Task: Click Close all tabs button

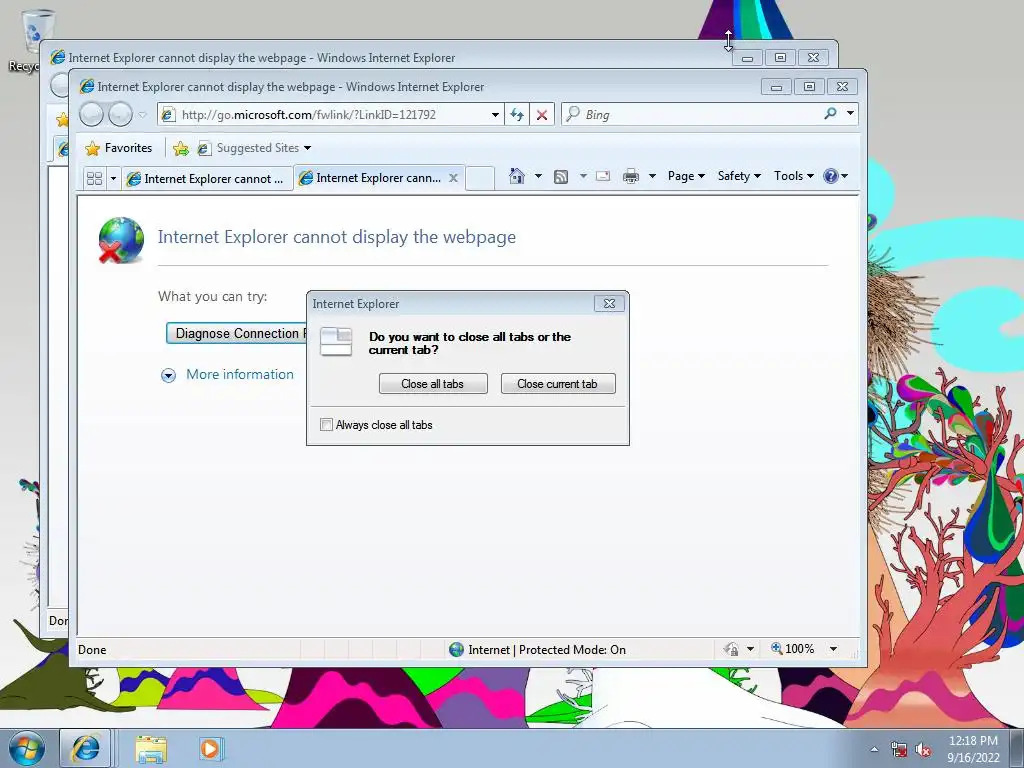Action: point(433,384)
